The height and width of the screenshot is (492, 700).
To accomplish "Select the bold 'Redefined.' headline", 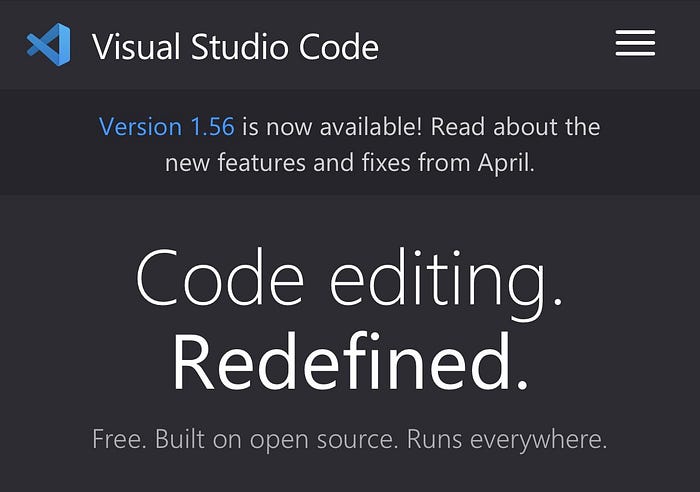I will click(350, 362).
